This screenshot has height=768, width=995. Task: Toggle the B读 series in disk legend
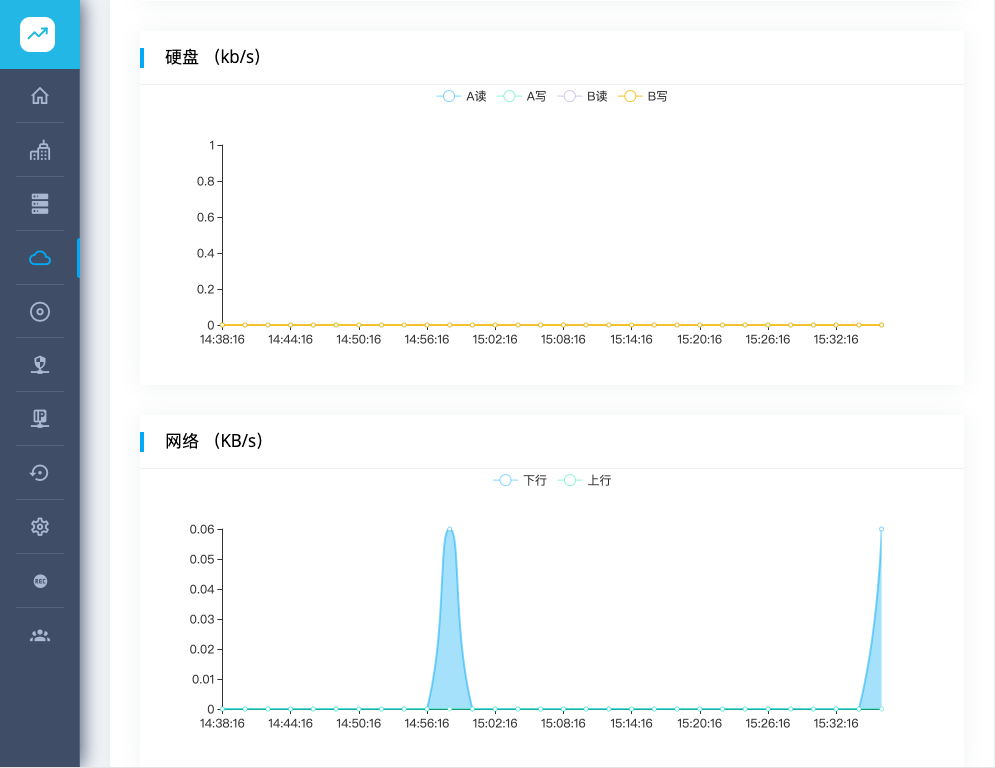(x=583, y=96)
